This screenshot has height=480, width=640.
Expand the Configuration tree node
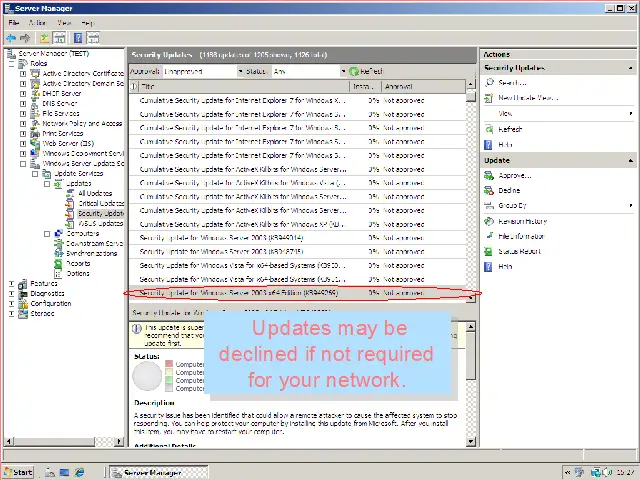[11, 303]
